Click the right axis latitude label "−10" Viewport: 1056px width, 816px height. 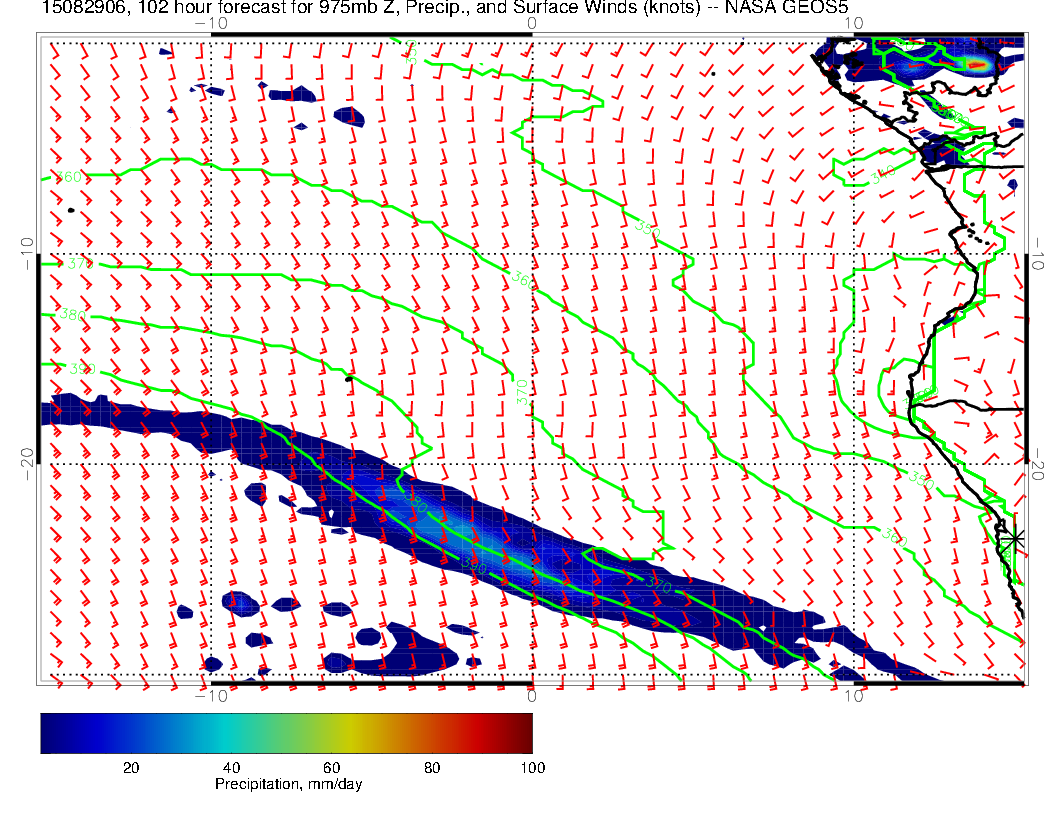(1040, 254)
